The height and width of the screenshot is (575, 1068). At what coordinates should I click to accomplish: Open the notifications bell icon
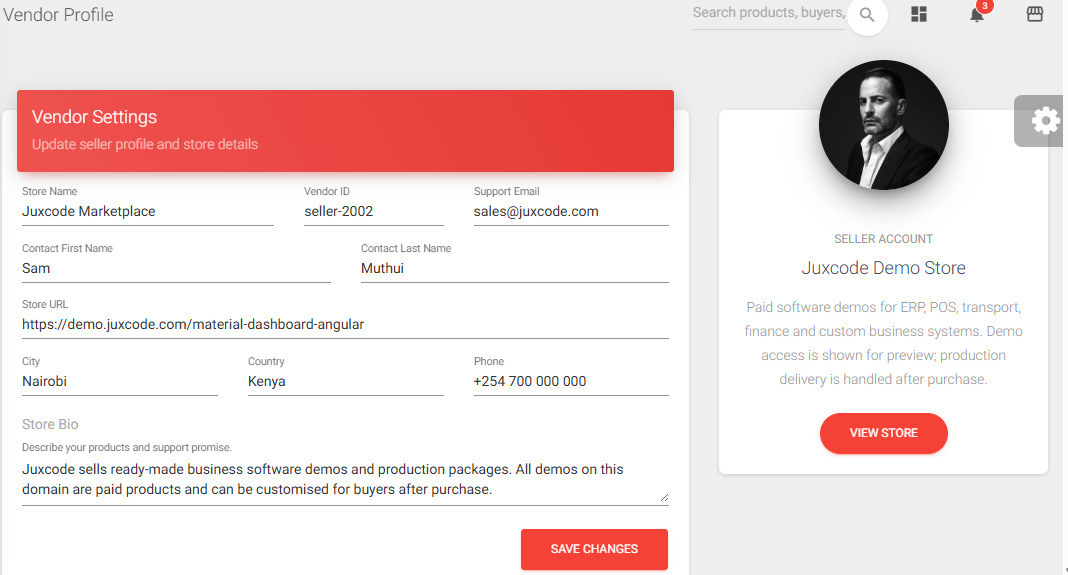(x=977, y=14)
